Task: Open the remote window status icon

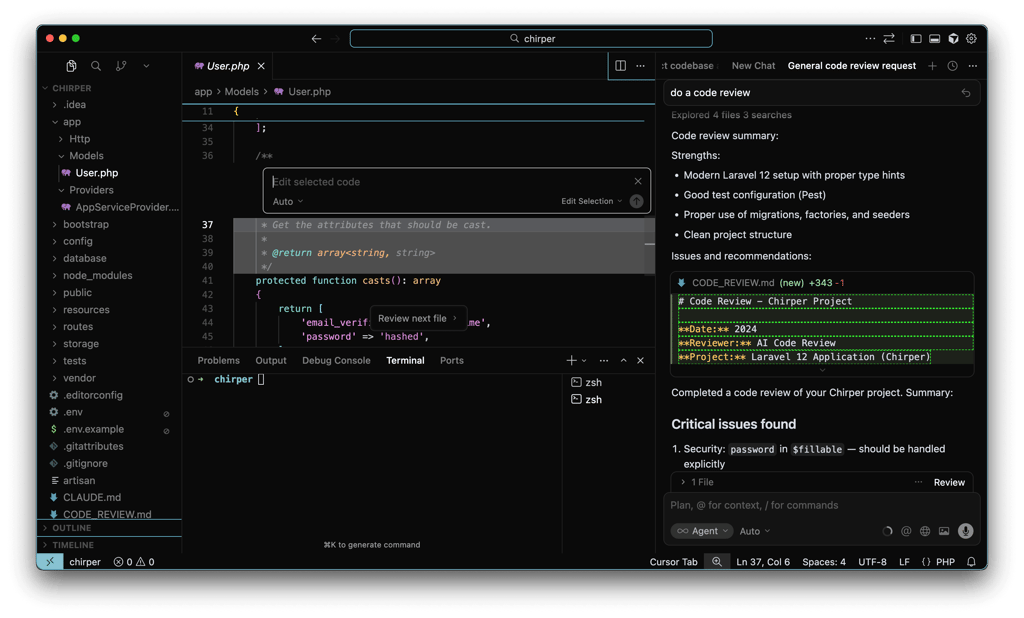Action: tap(50, 562)
